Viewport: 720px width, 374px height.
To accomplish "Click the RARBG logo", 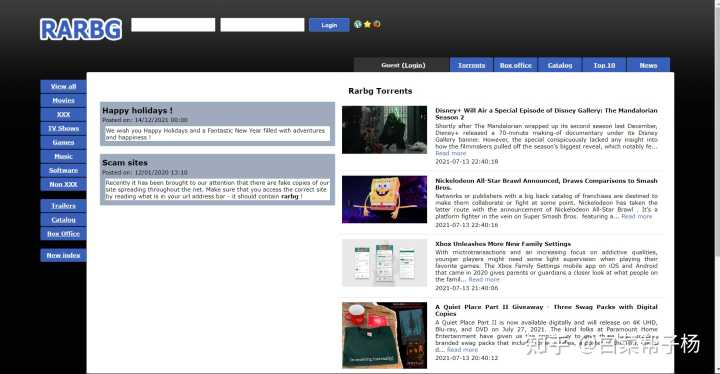I will pyautogui.click(x=81, y=29).
